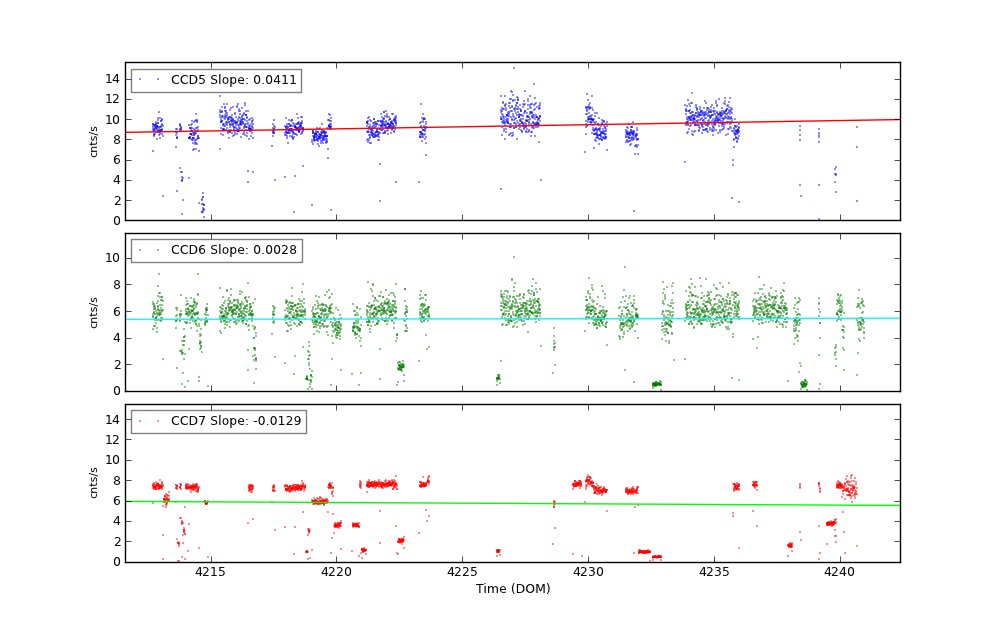Click the CCD7 Slope legend label

(236, 421)
